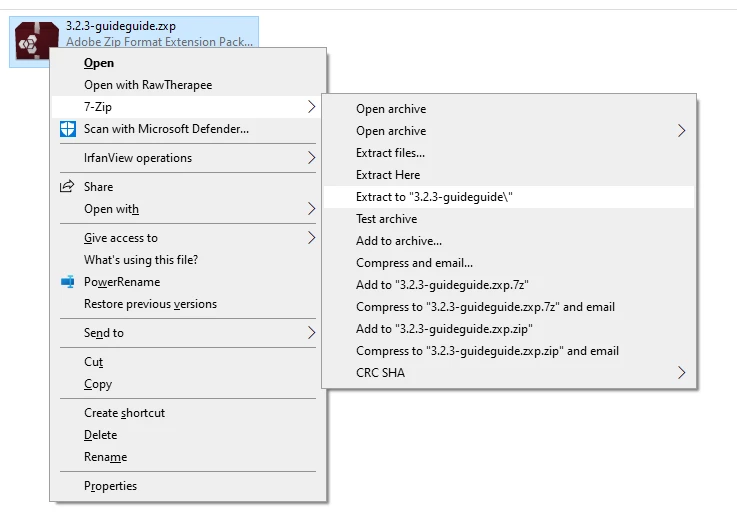737x531 pixels.
Task: Click the Microsoft Defender shield icon
Action: tap(68, 129)
